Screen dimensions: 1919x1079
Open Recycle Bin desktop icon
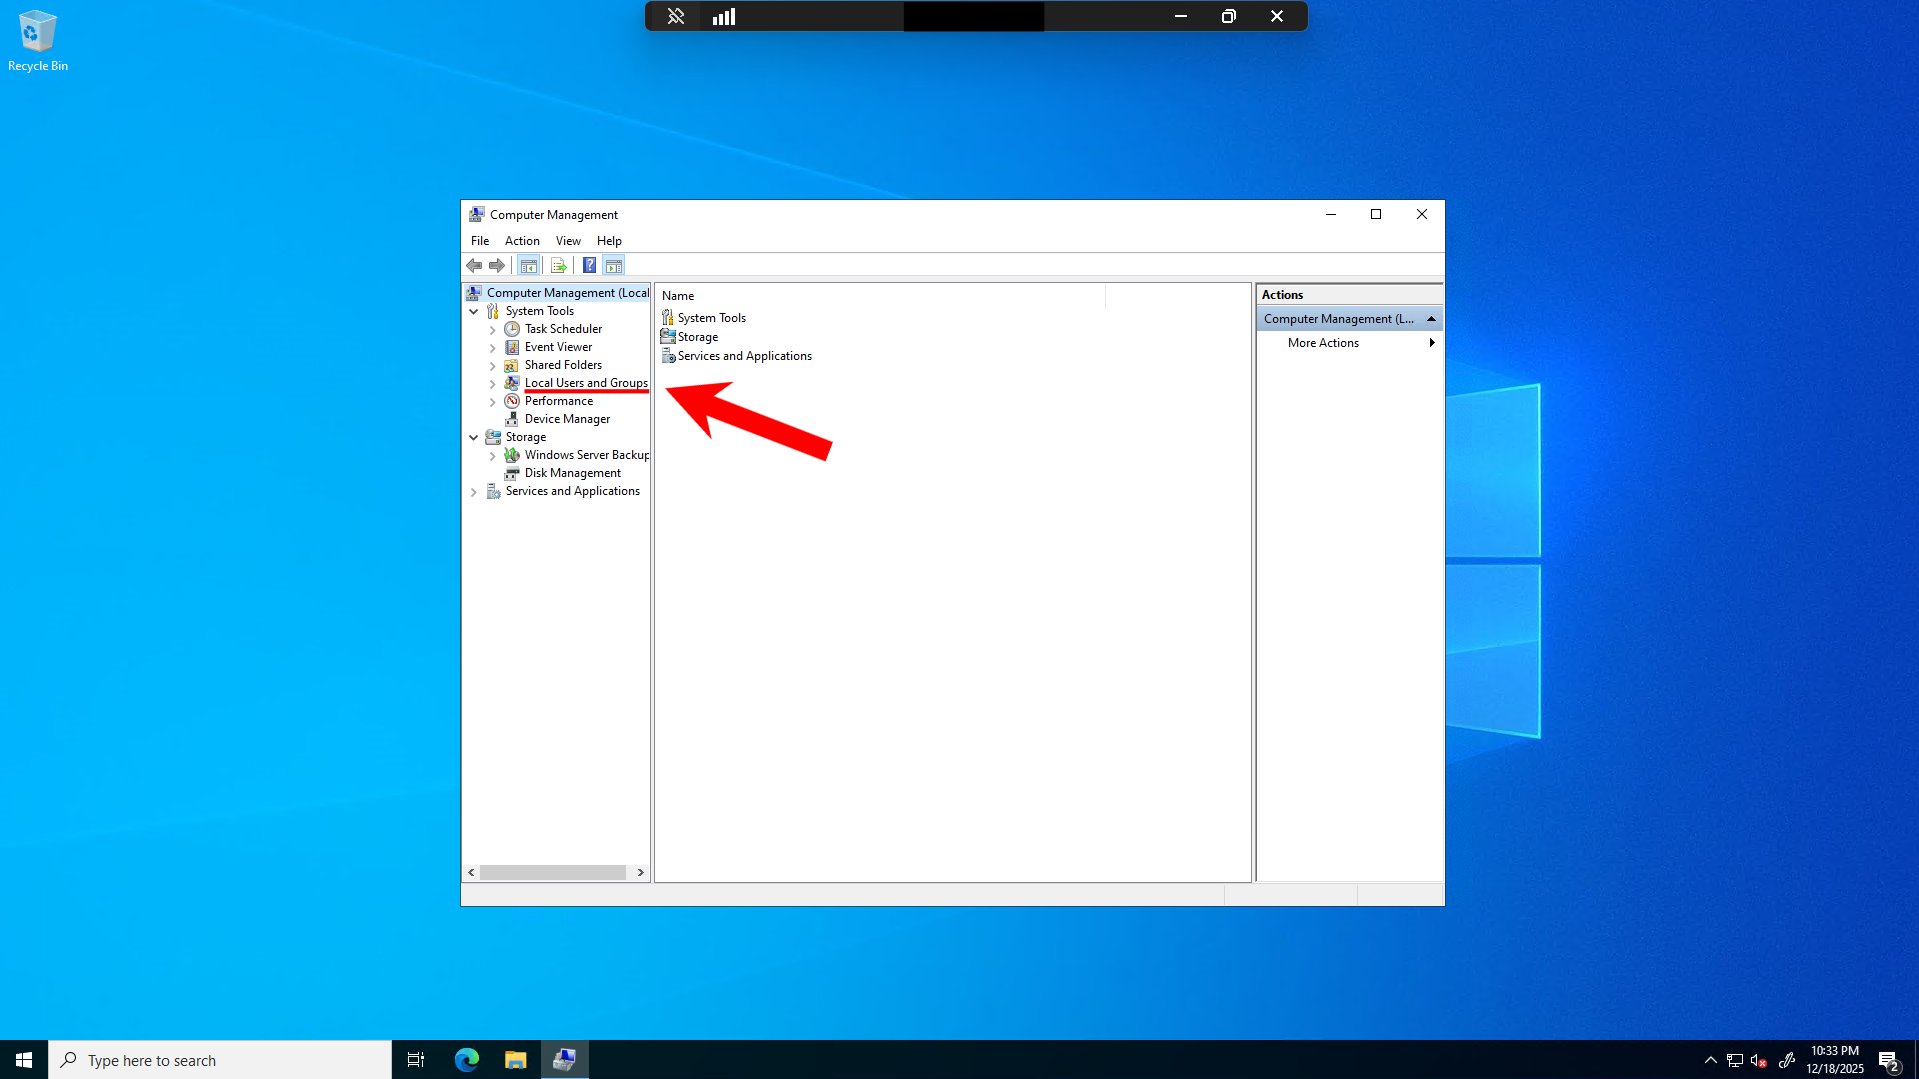(x=38, y=41)
